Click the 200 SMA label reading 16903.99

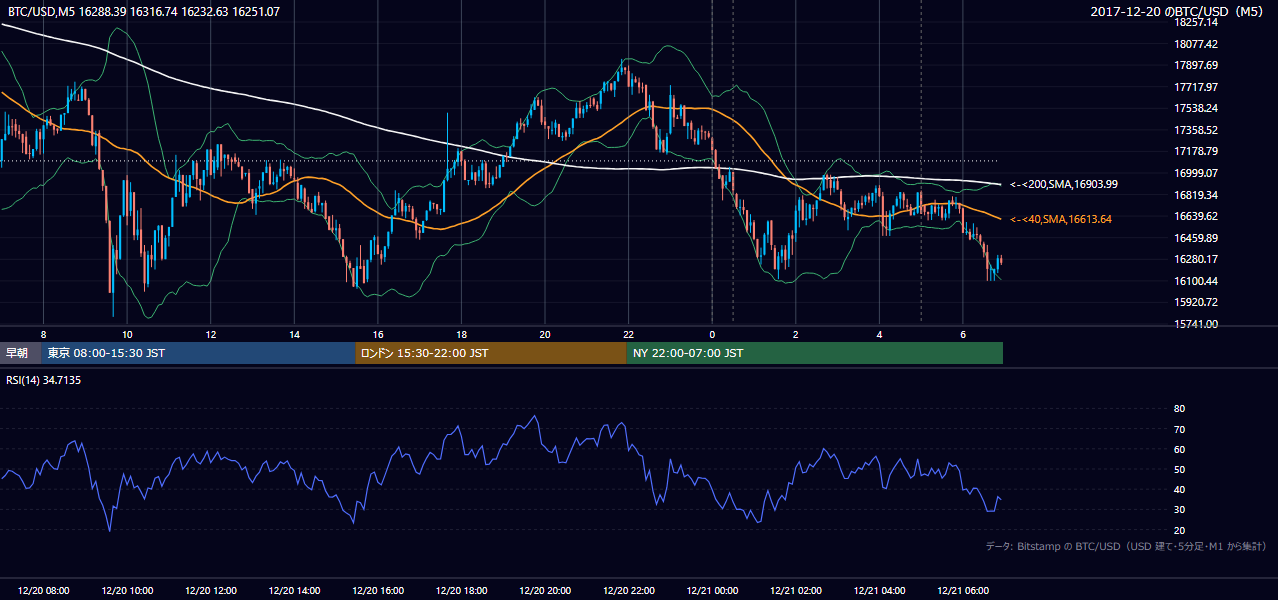click(1064, 184)
